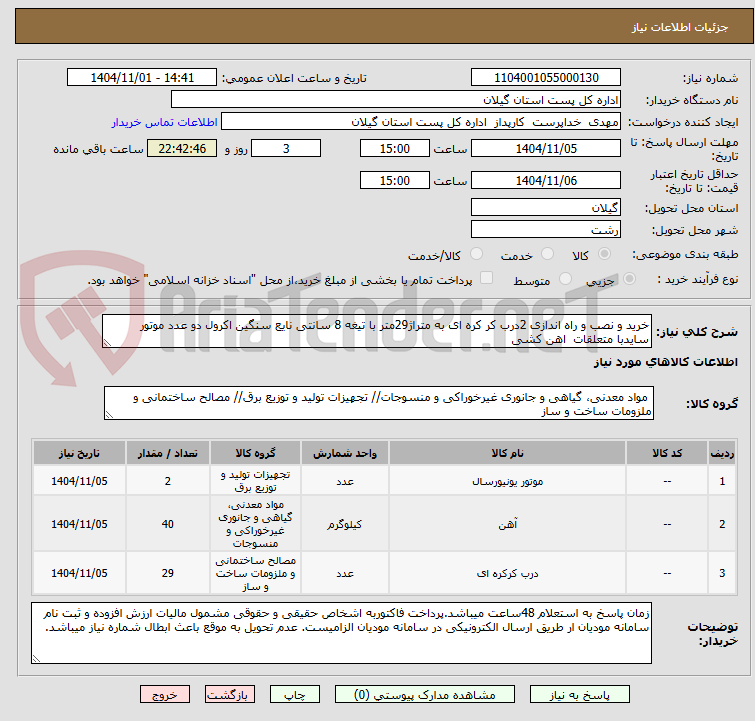
Task: Click delivery city field رشت
Action: [546, 229]
